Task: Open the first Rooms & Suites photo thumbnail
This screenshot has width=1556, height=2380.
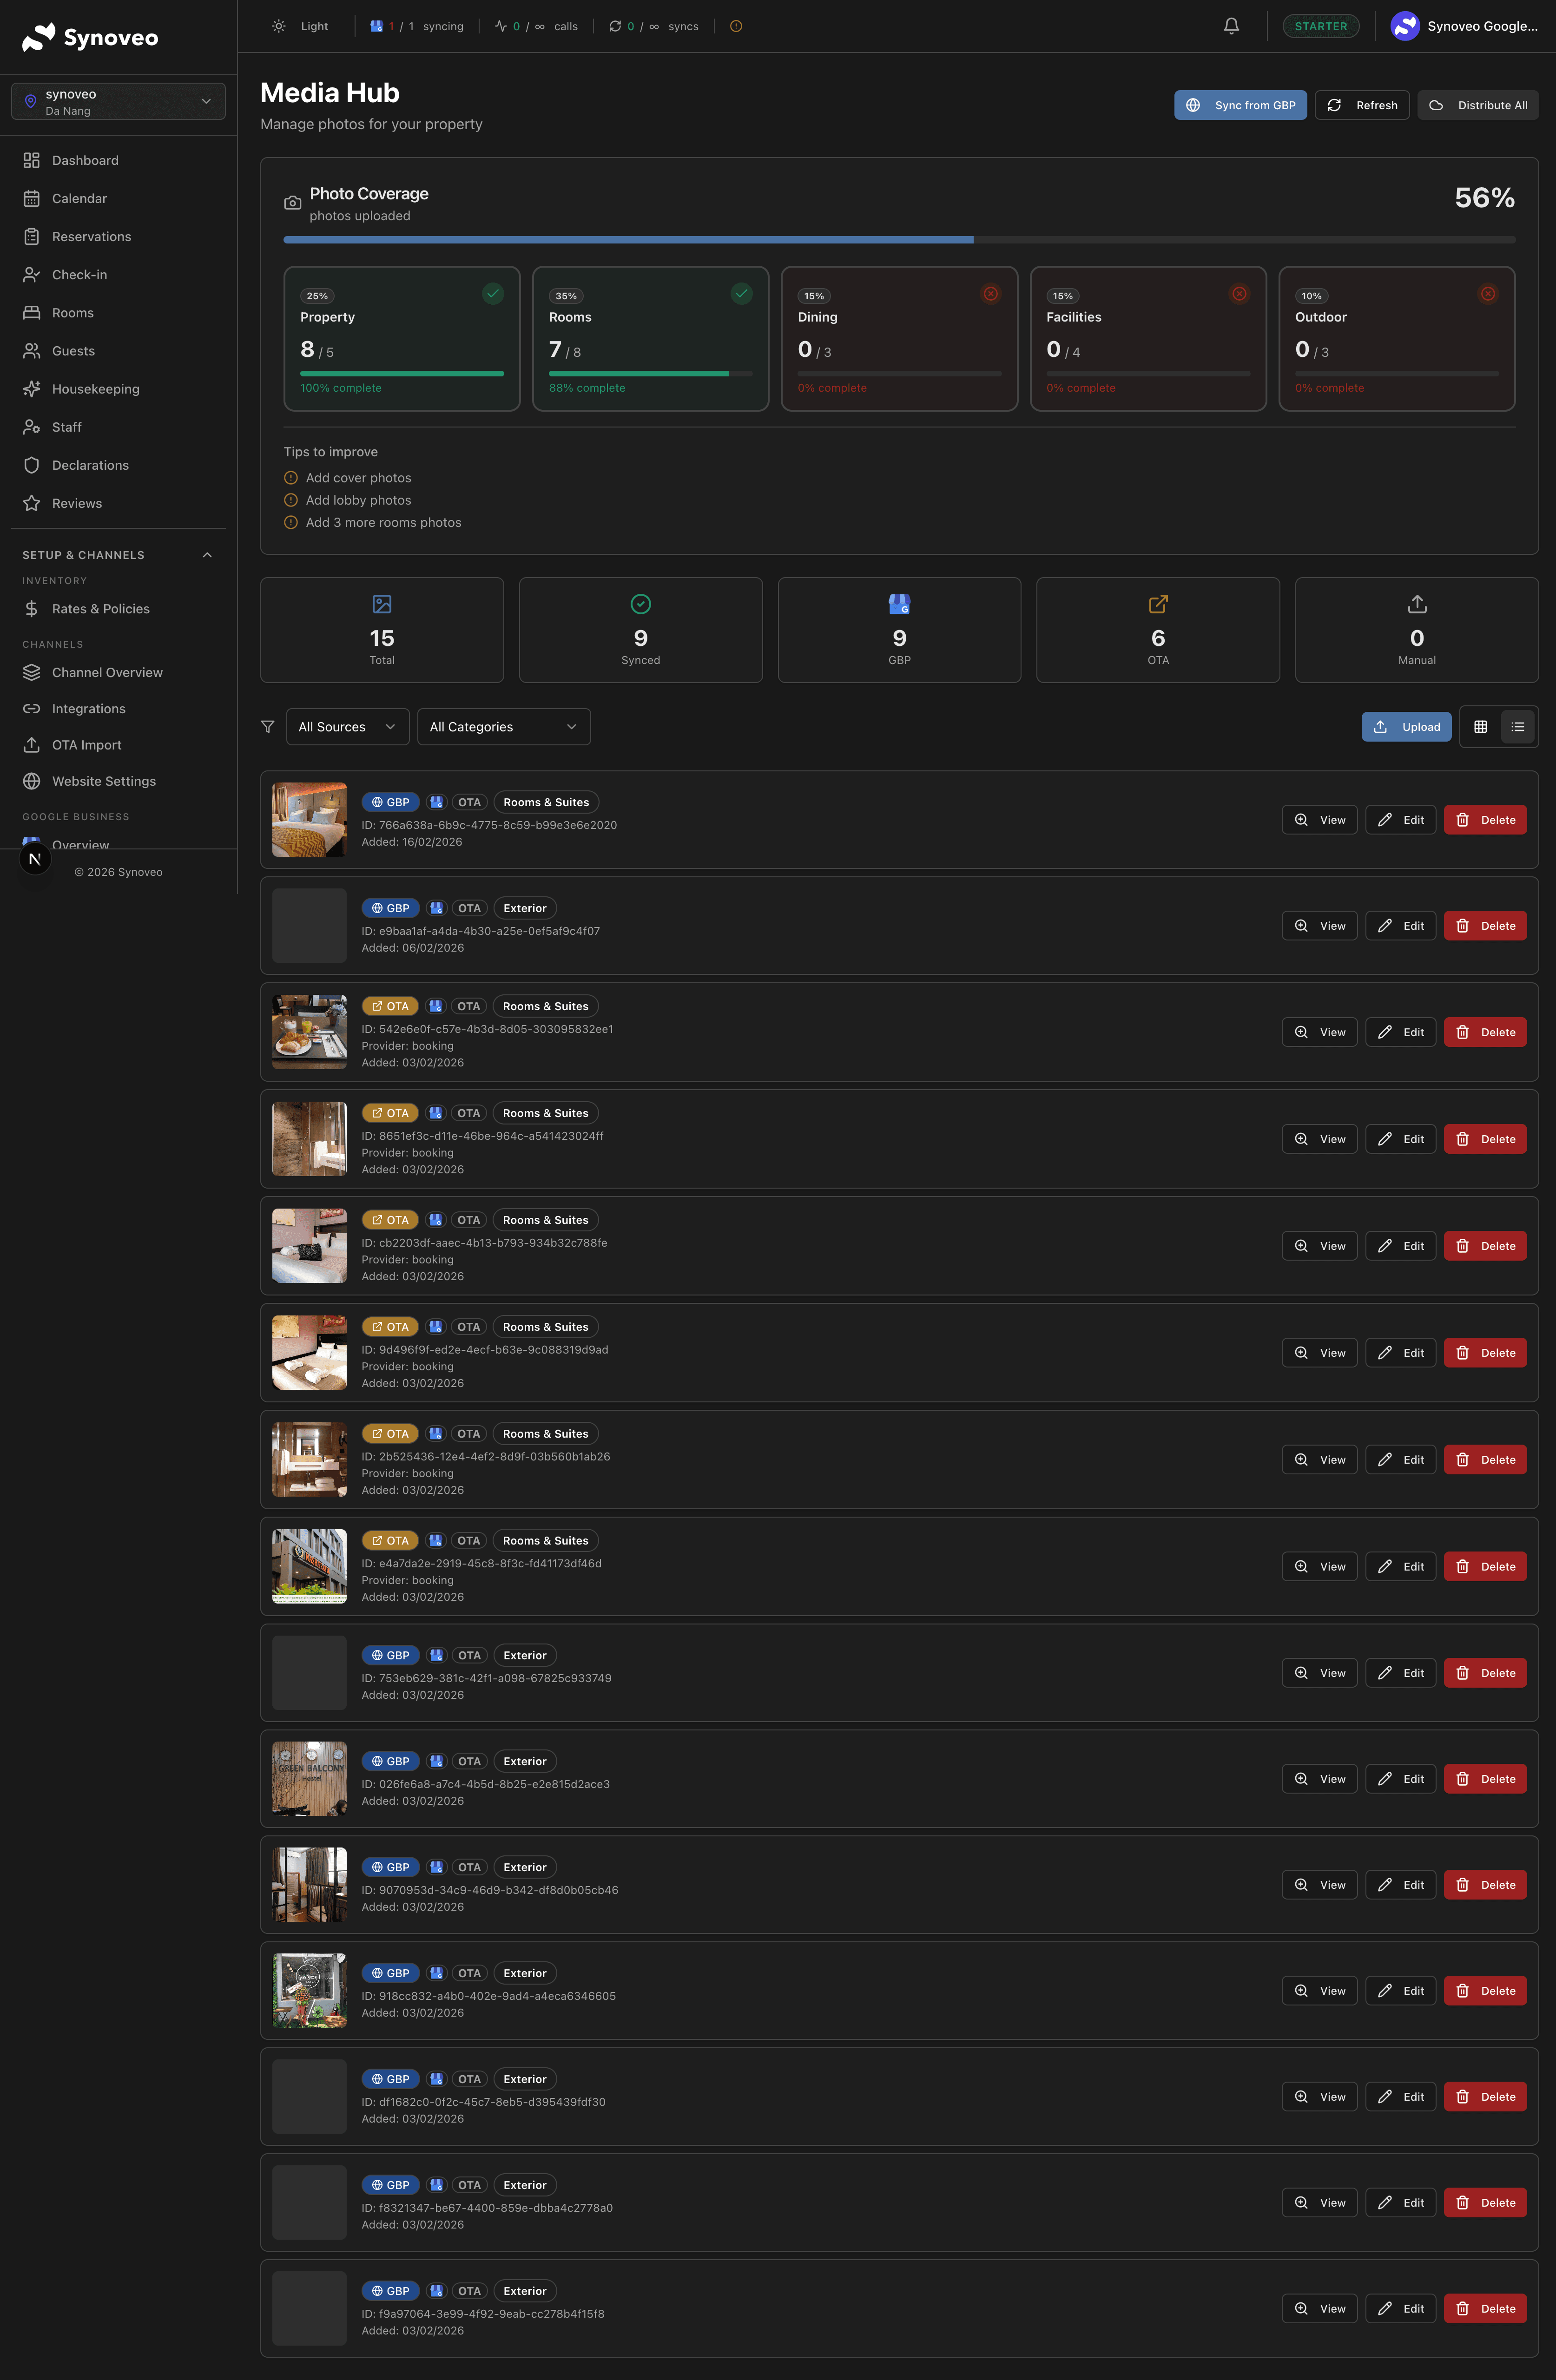Action: 308,820
